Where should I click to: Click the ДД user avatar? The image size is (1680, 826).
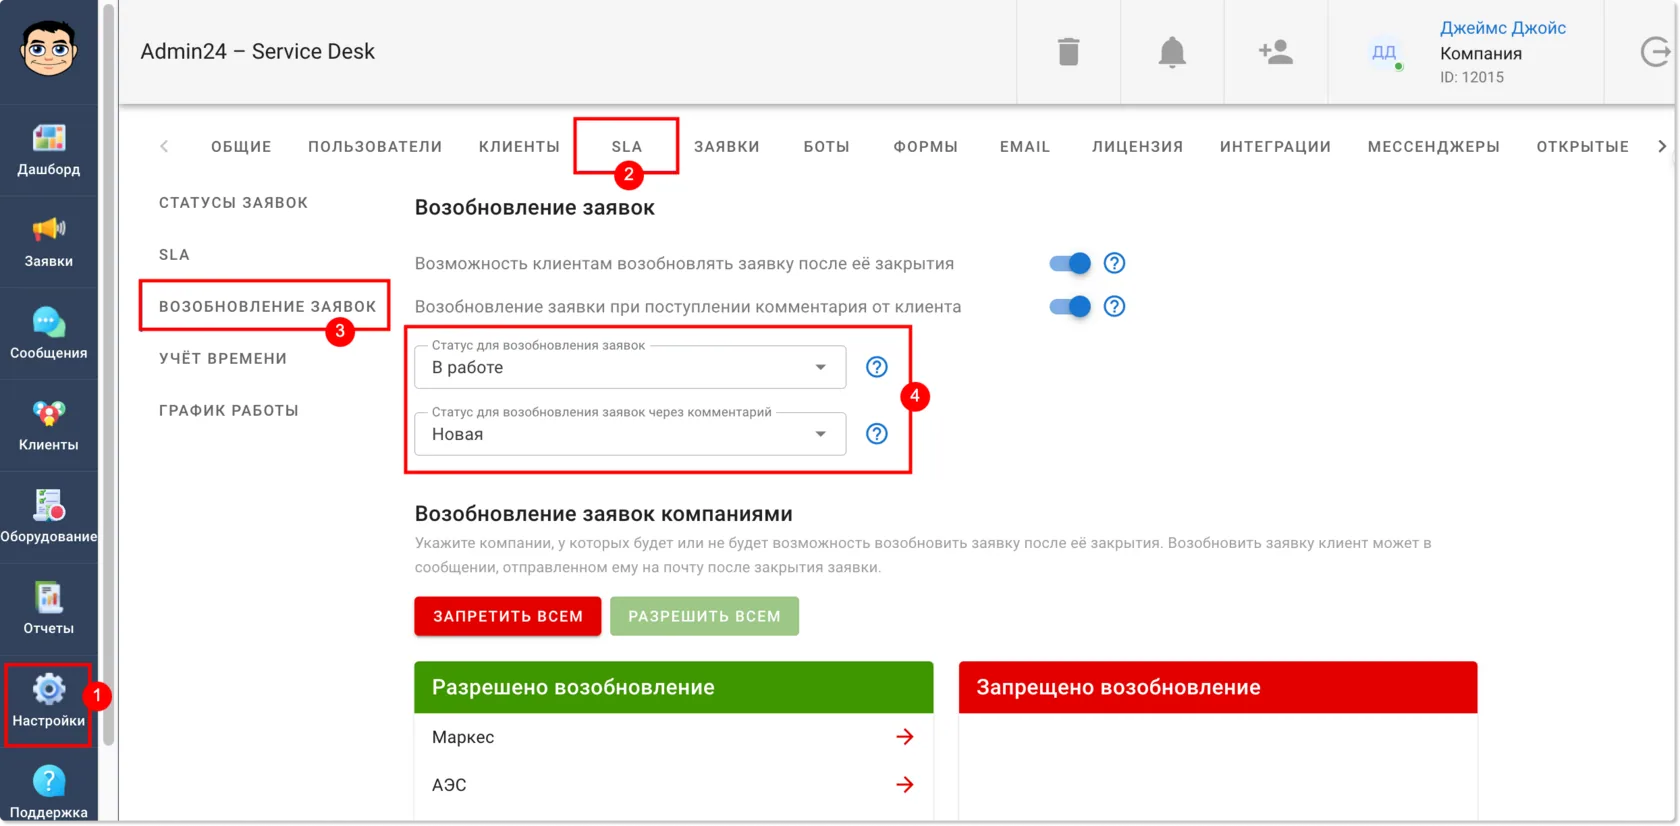point(1384,52)
